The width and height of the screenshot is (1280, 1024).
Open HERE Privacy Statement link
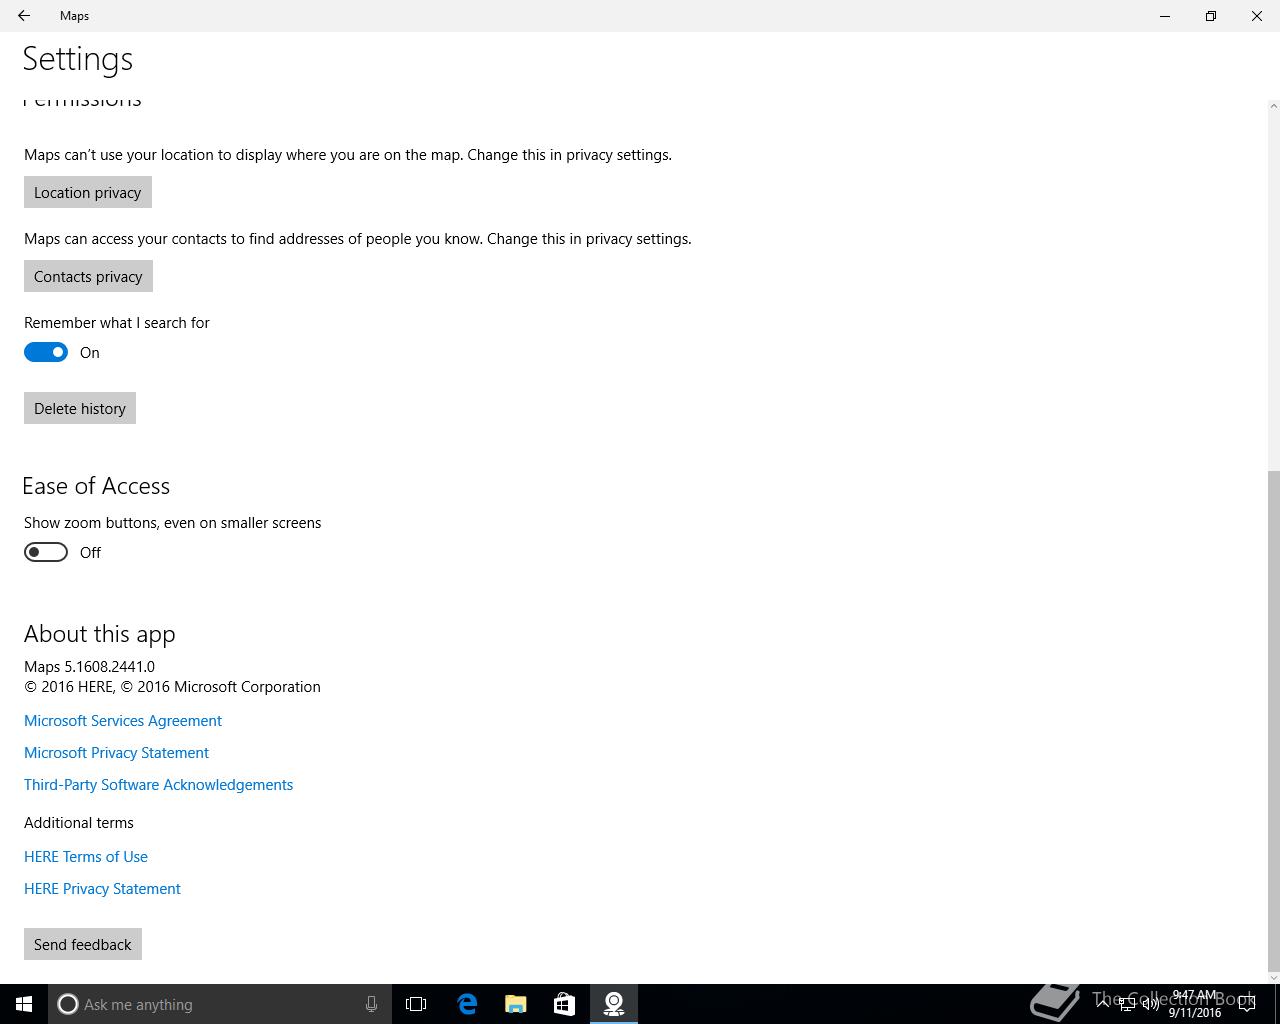click(102, 888)
